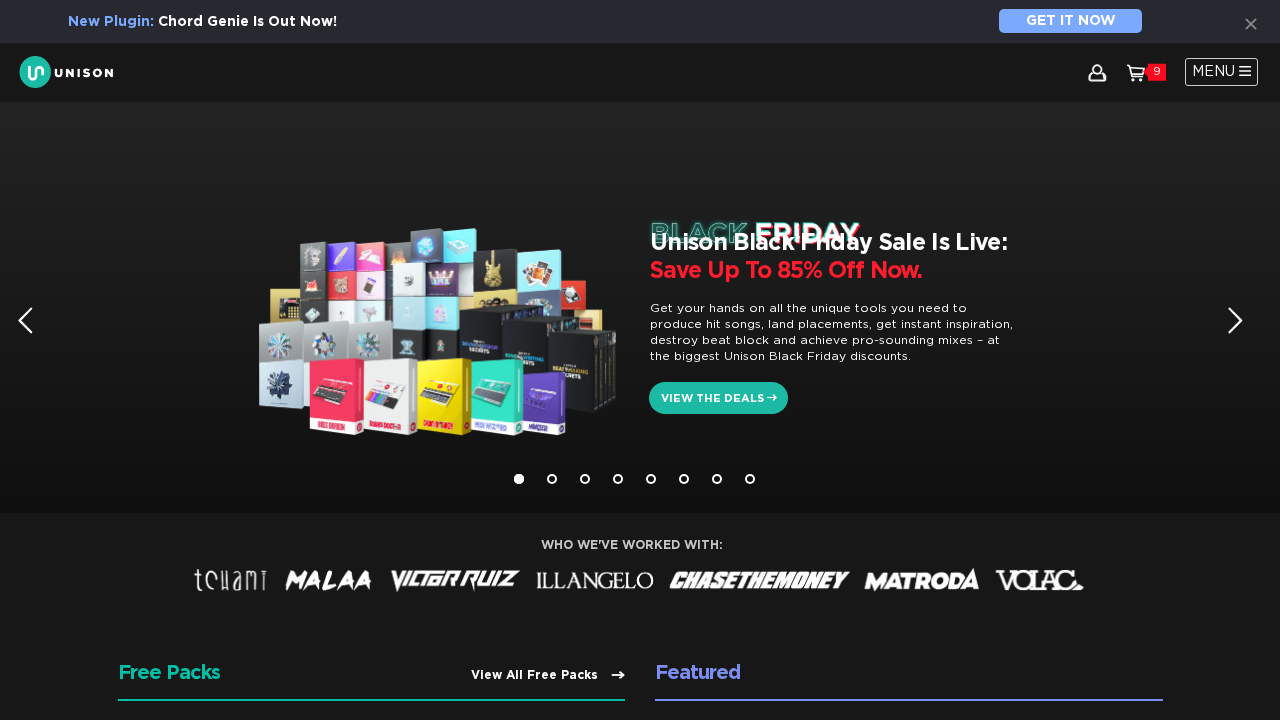Open account login via the user icon
This screenshot has height=720, width=1280.
click(1096, 72)
